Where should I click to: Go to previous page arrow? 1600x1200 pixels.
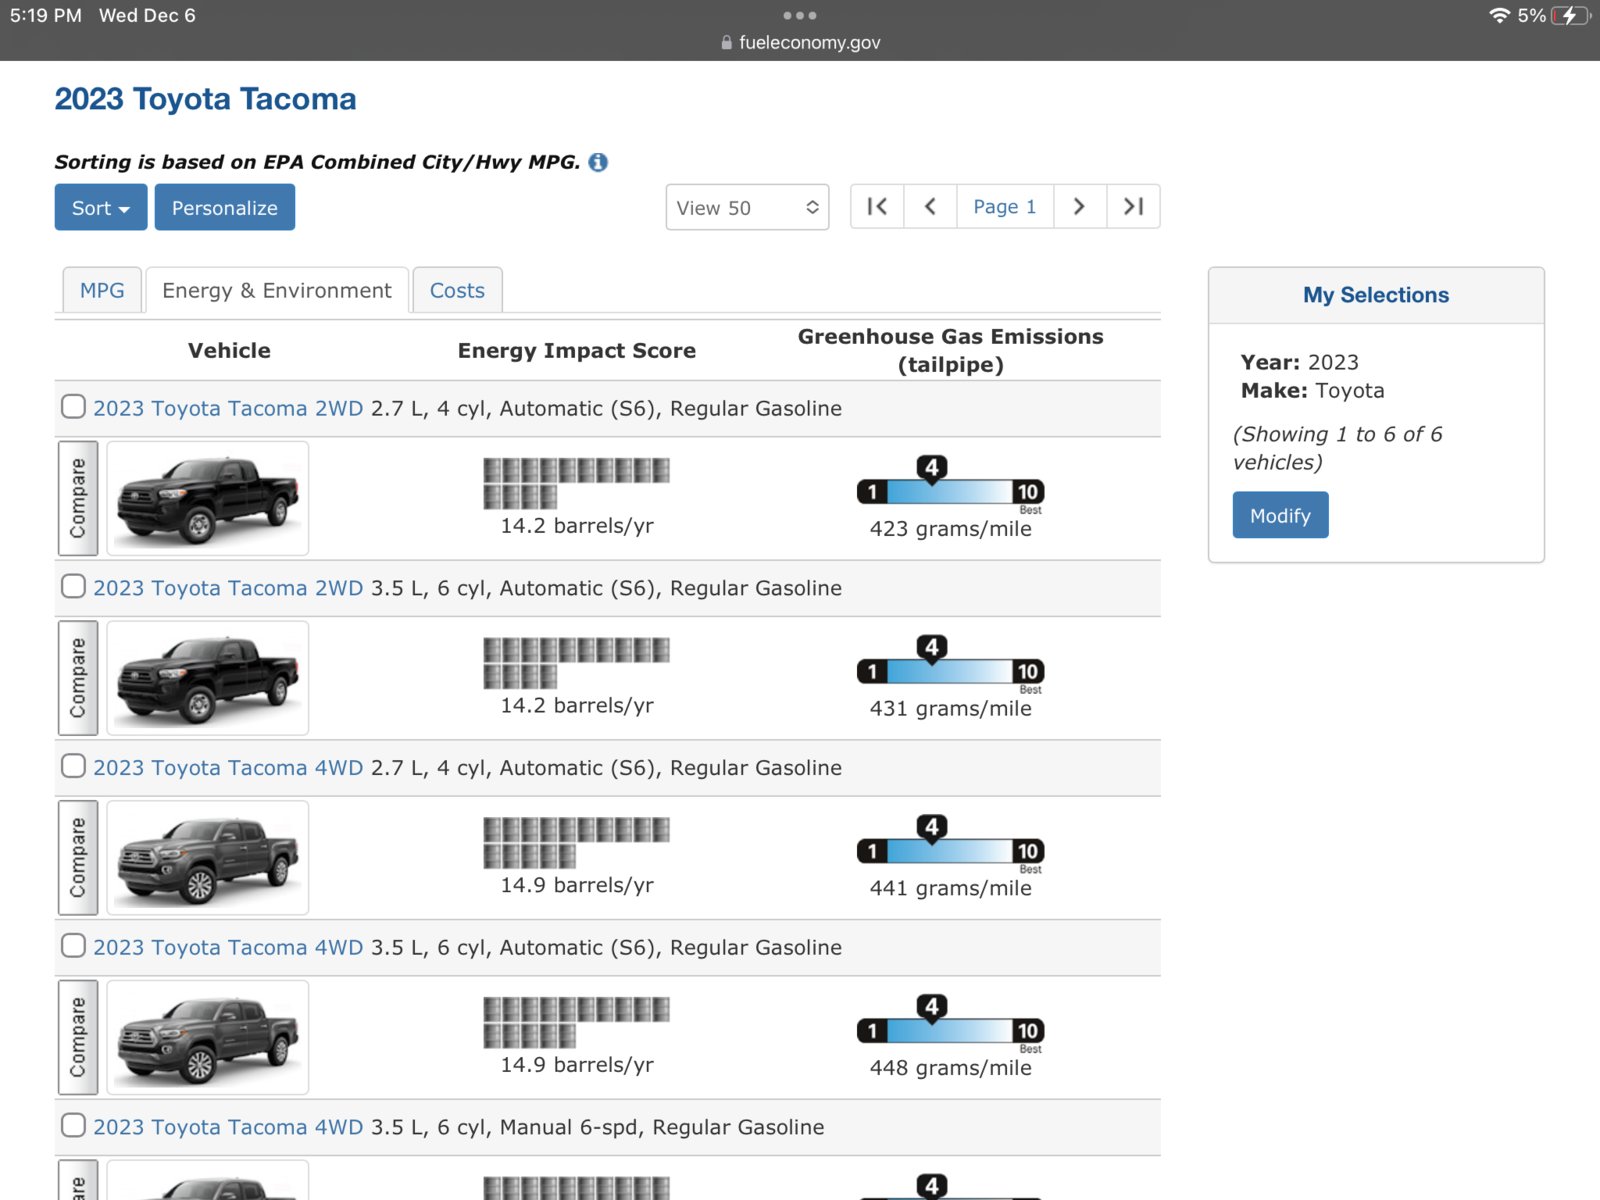pyautogui.click(x=930, y=207)
